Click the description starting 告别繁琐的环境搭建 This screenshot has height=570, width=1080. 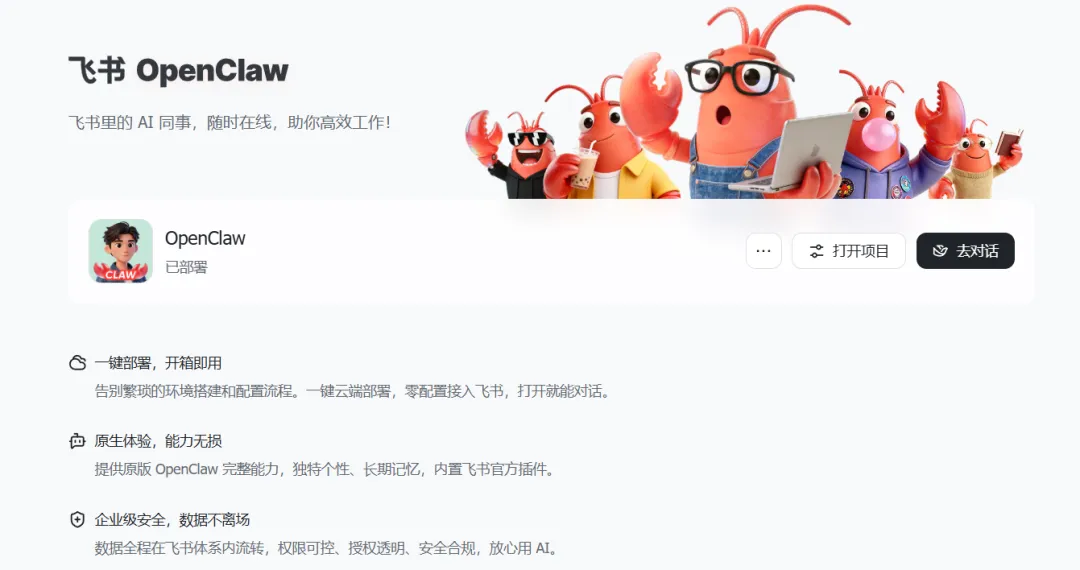tap(352, 391)
